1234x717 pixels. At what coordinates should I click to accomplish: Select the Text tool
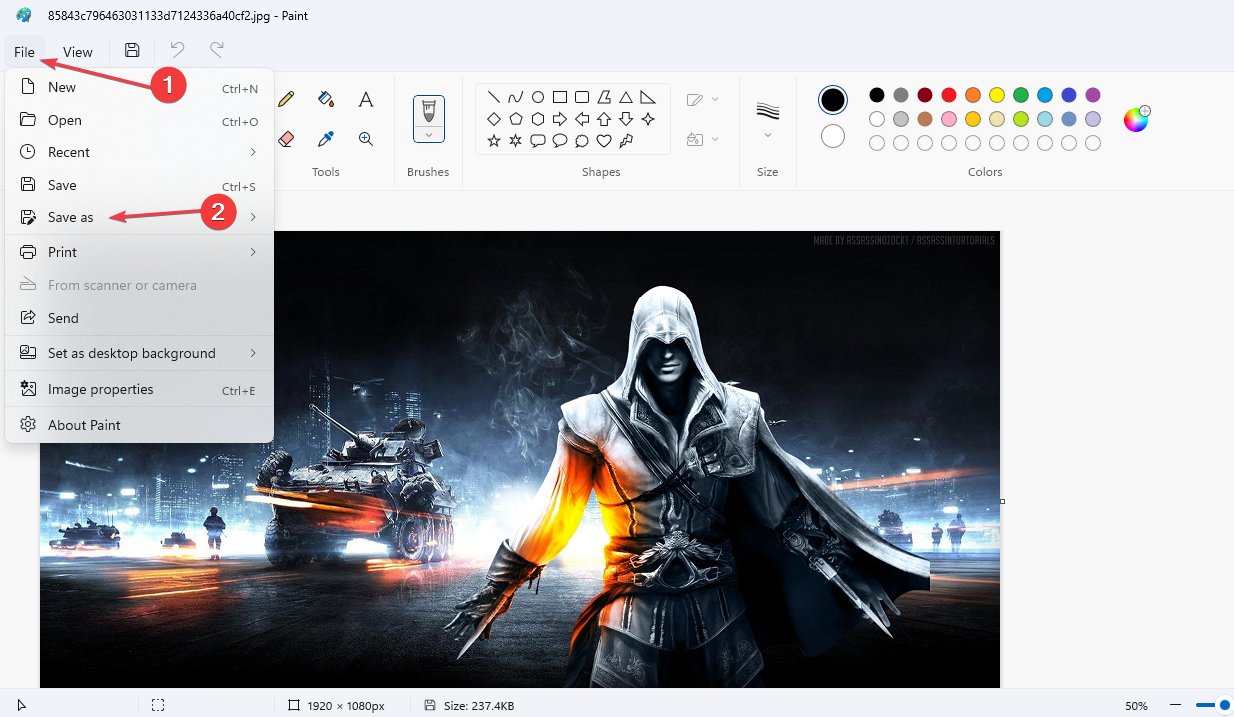[x=366, y=99]
